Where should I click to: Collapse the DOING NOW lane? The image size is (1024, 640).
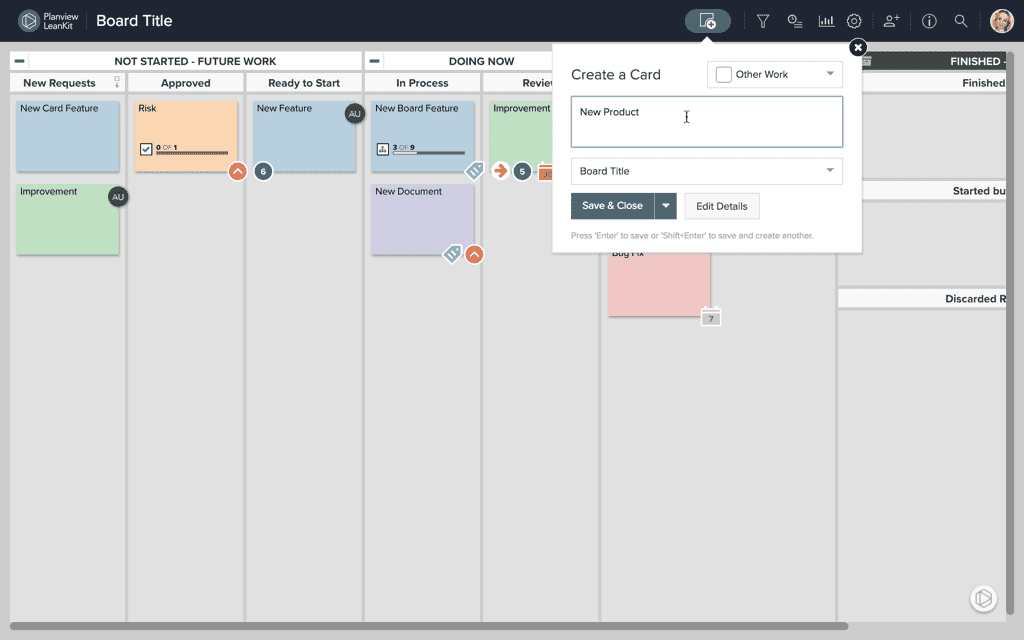click(374, 61)
